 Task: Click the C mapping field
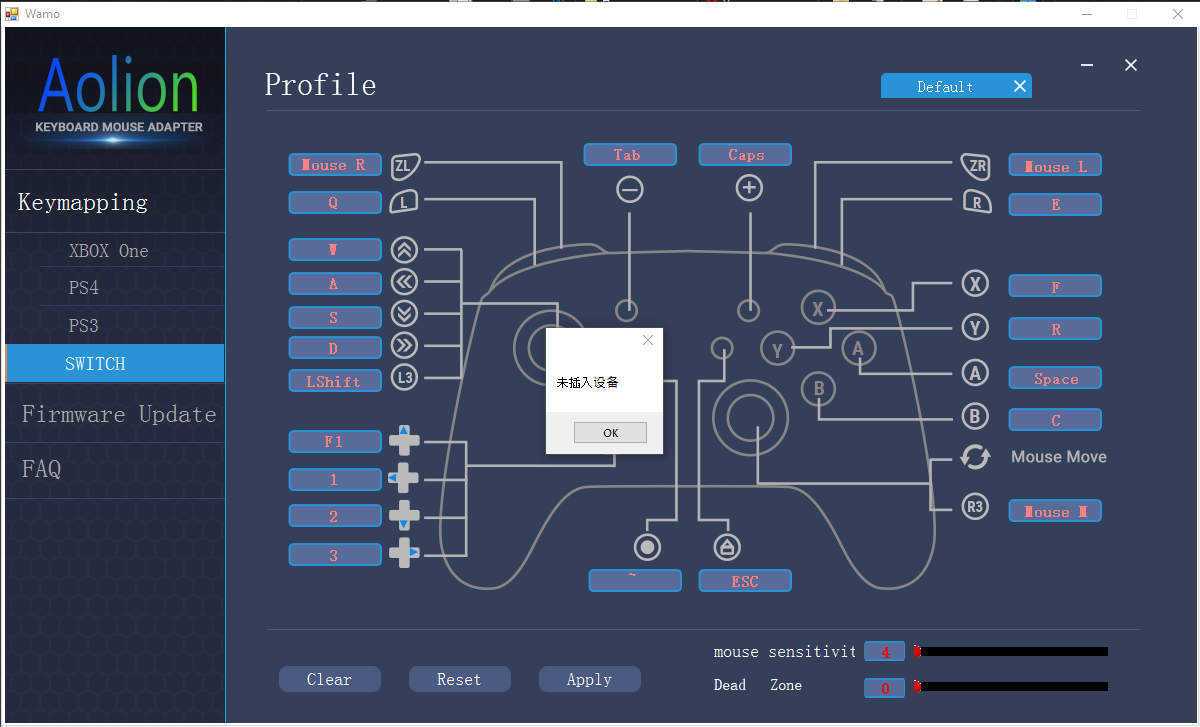pos(1055,420)
